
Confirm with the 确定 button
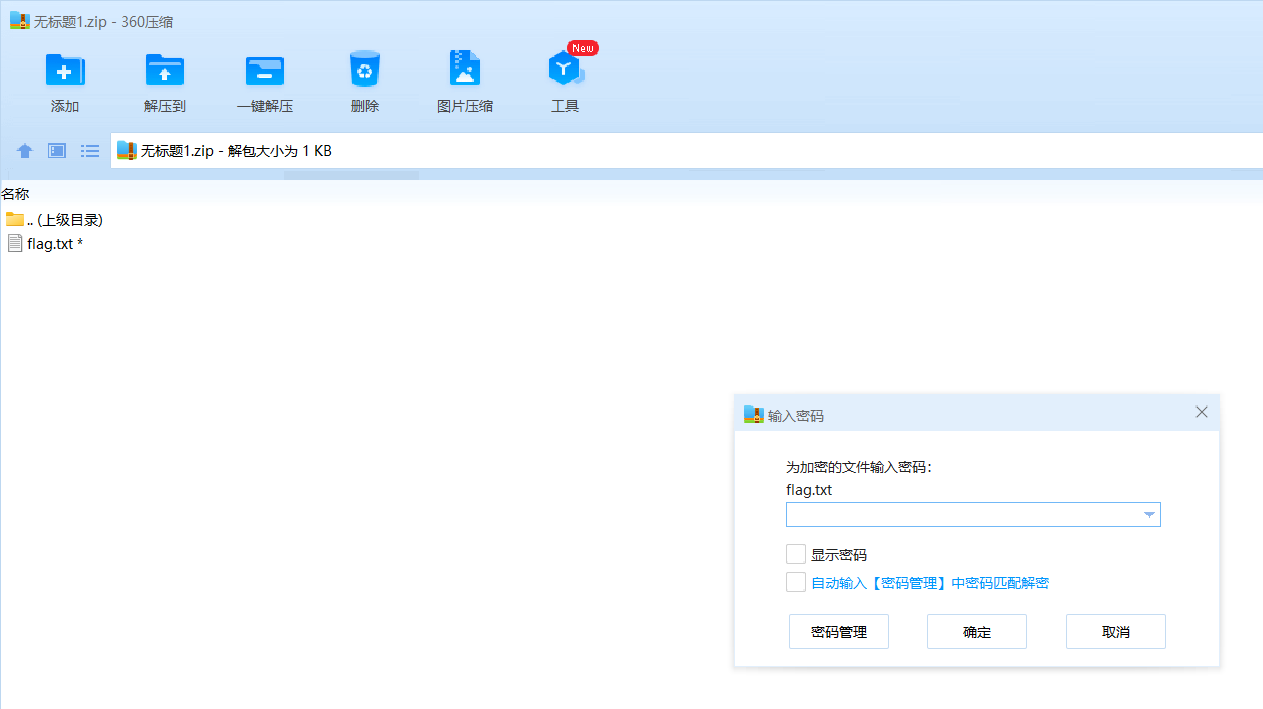(977, 632)
